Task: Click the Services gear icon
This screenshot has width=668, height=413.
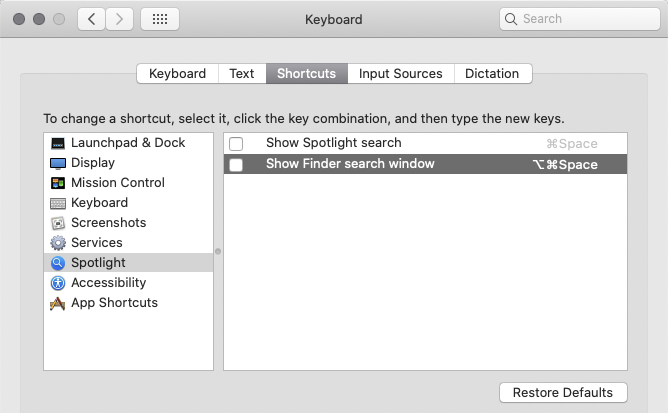Action: tap(58, 243)
